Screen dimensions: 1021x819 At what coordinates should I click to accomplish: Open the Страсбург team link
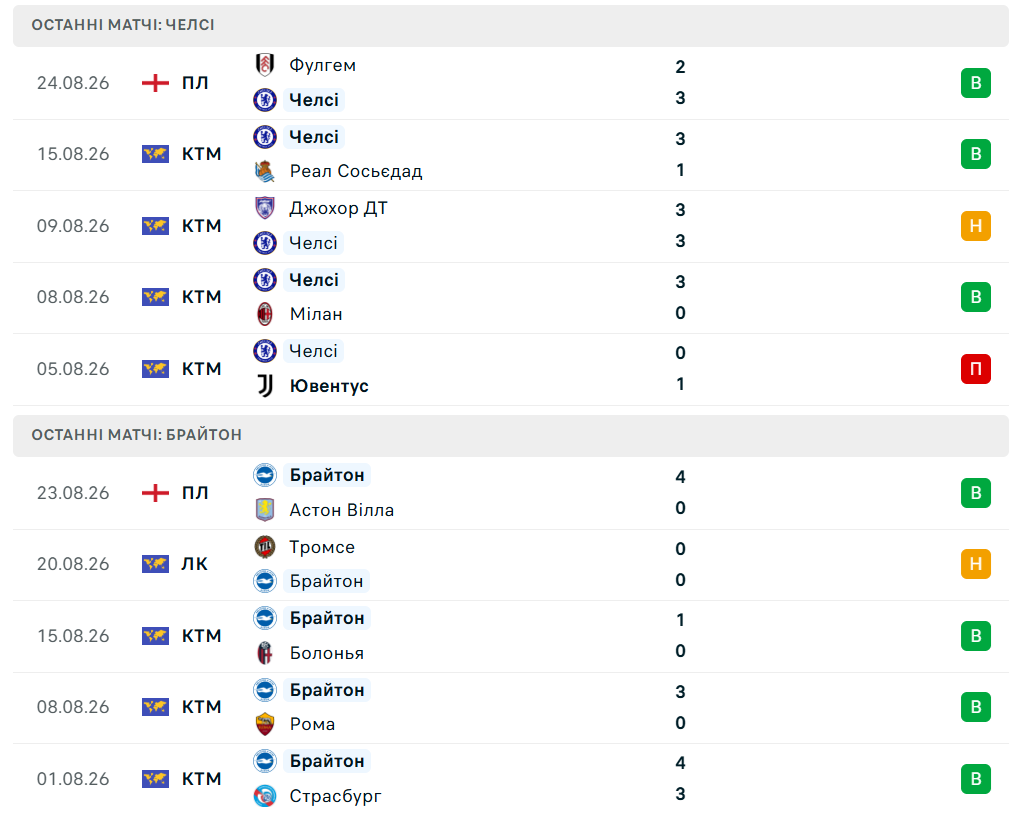pos(335,796)
